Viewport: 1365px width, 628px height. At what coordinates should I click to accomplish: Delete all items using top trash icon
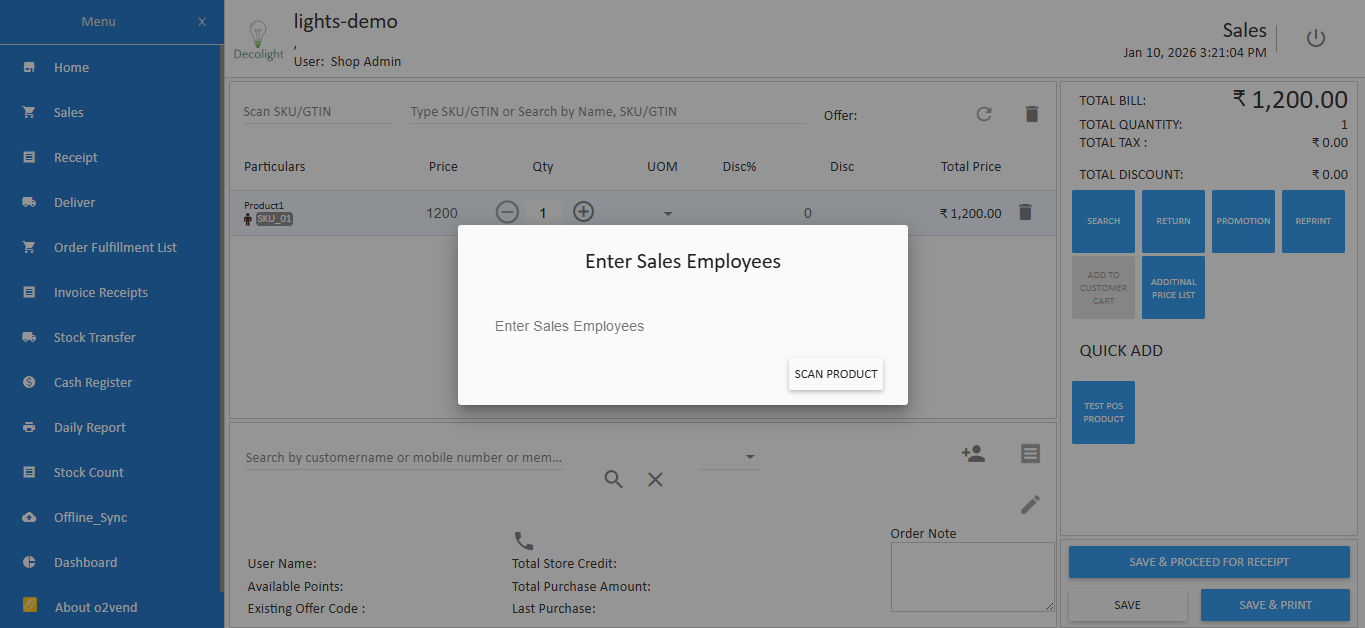tap(1031, 114)
